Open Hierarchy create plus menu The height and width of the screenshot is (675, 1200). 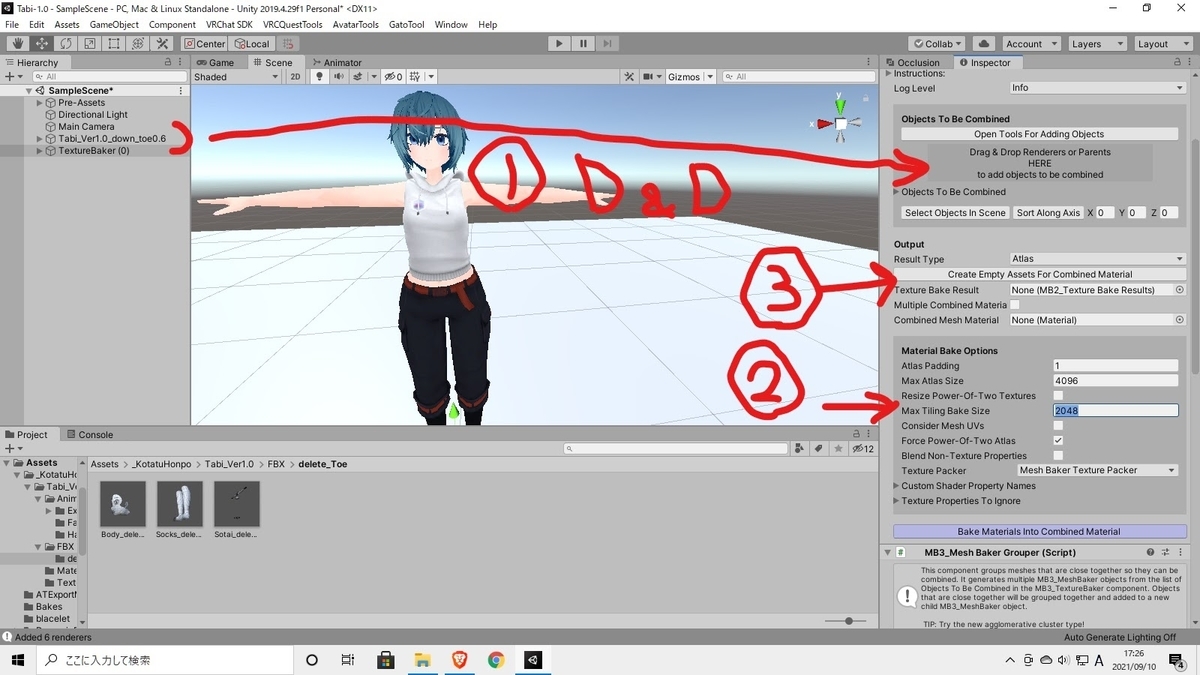click(12, 77)
